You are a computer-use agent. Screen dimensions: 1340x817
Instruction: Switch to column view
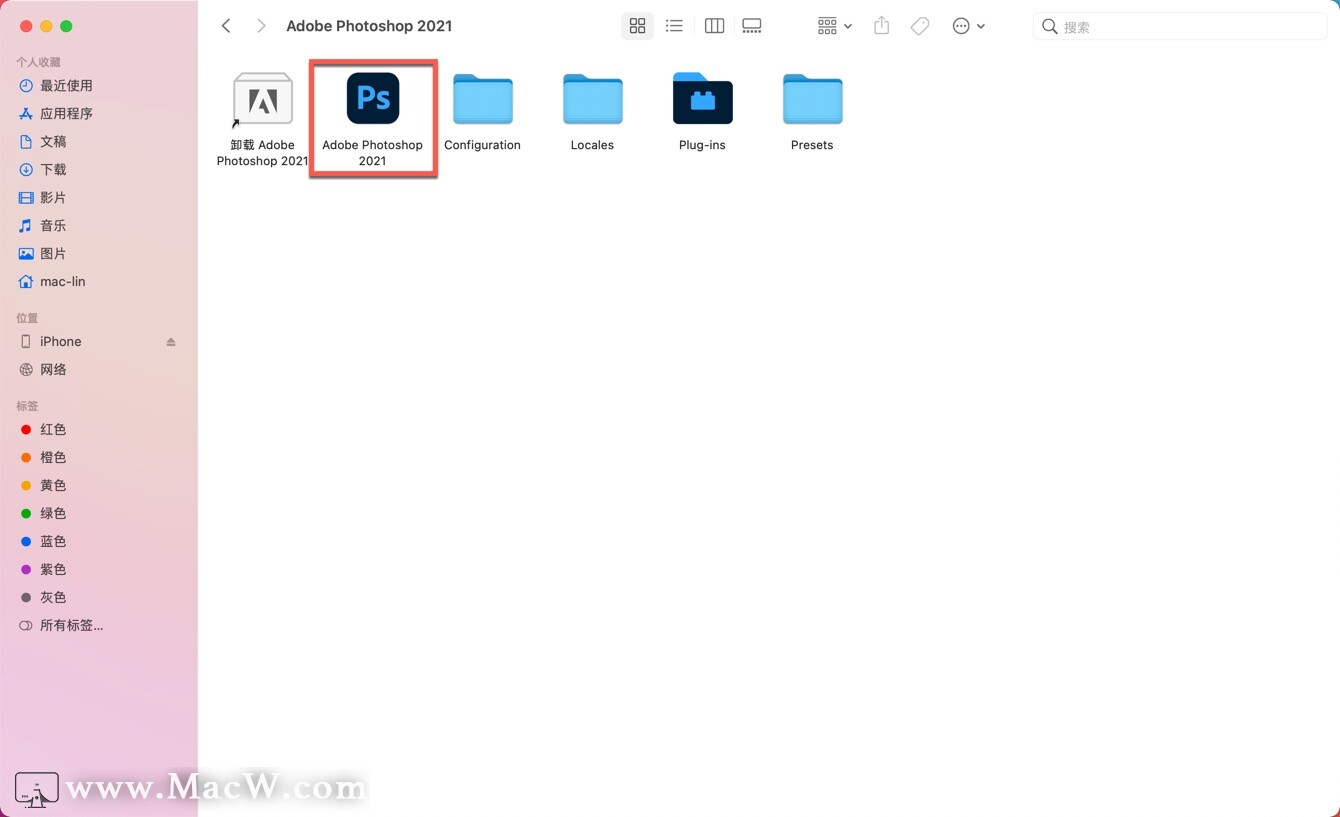714,26
